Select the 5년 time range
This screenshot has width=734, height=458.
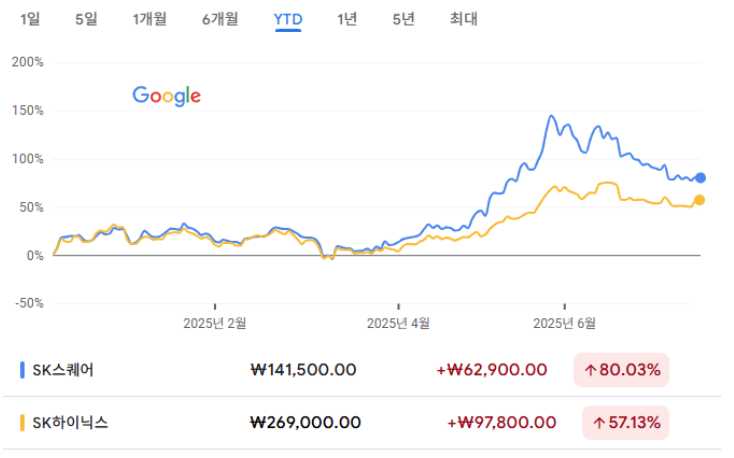coord(404,19)
